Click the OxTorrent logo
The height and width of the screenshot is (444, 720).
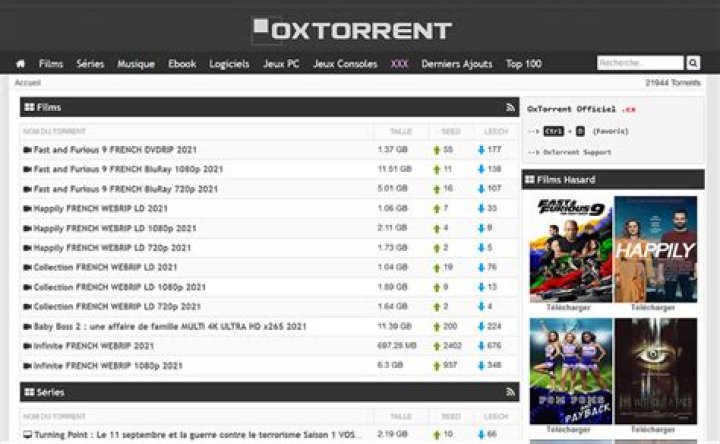(x=352, y=30)
